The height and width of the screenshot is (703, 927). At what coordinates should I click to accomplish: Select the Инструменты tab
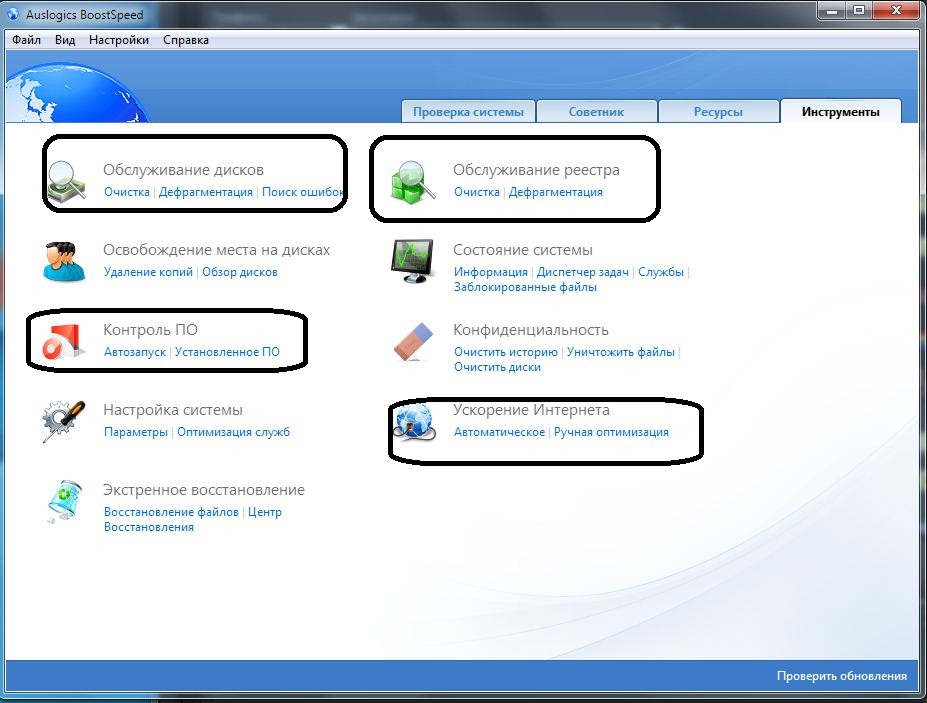click(x=841, y=112)
